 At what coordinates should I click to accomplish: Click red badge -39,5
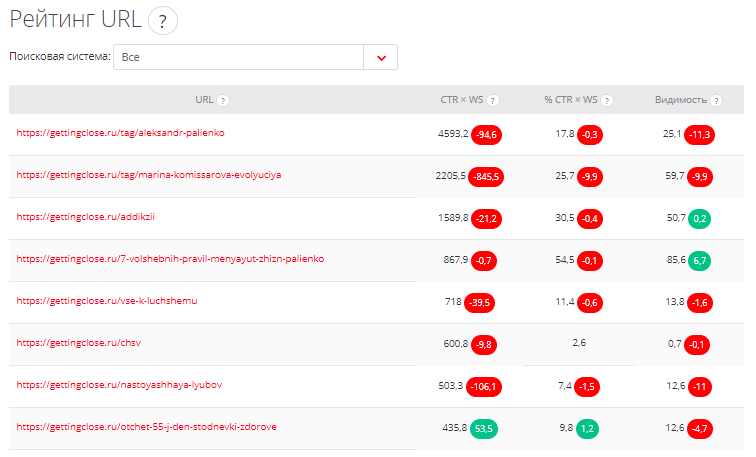[x=479, y=303]
